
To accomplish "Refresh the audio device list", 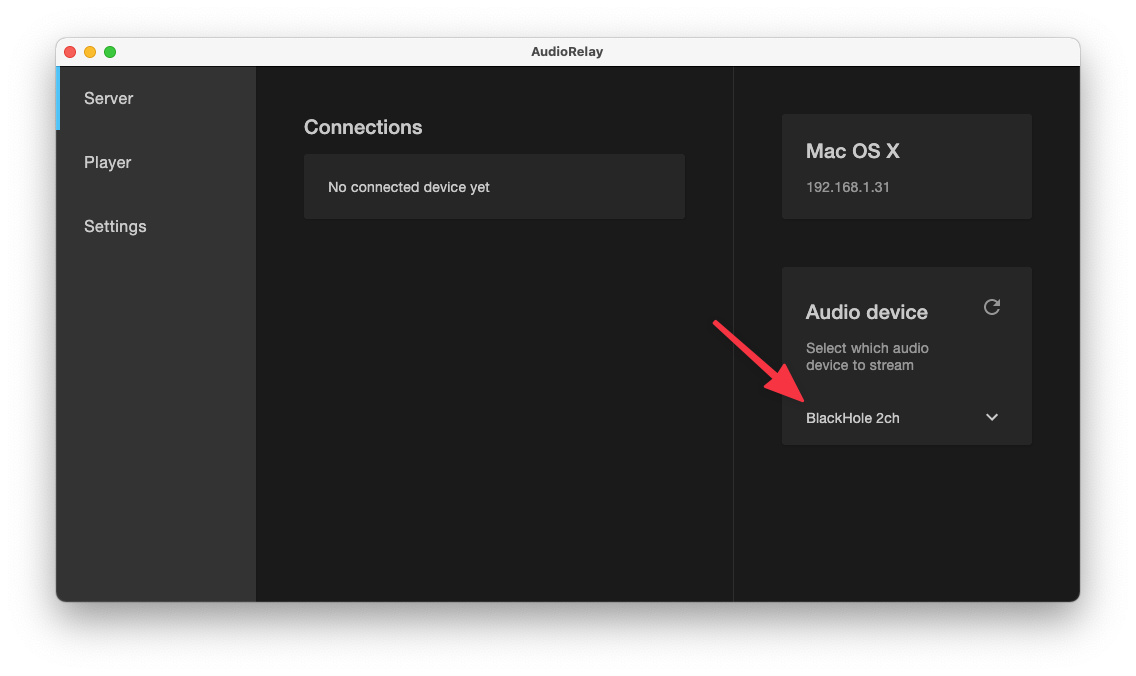I will (992, 307).
